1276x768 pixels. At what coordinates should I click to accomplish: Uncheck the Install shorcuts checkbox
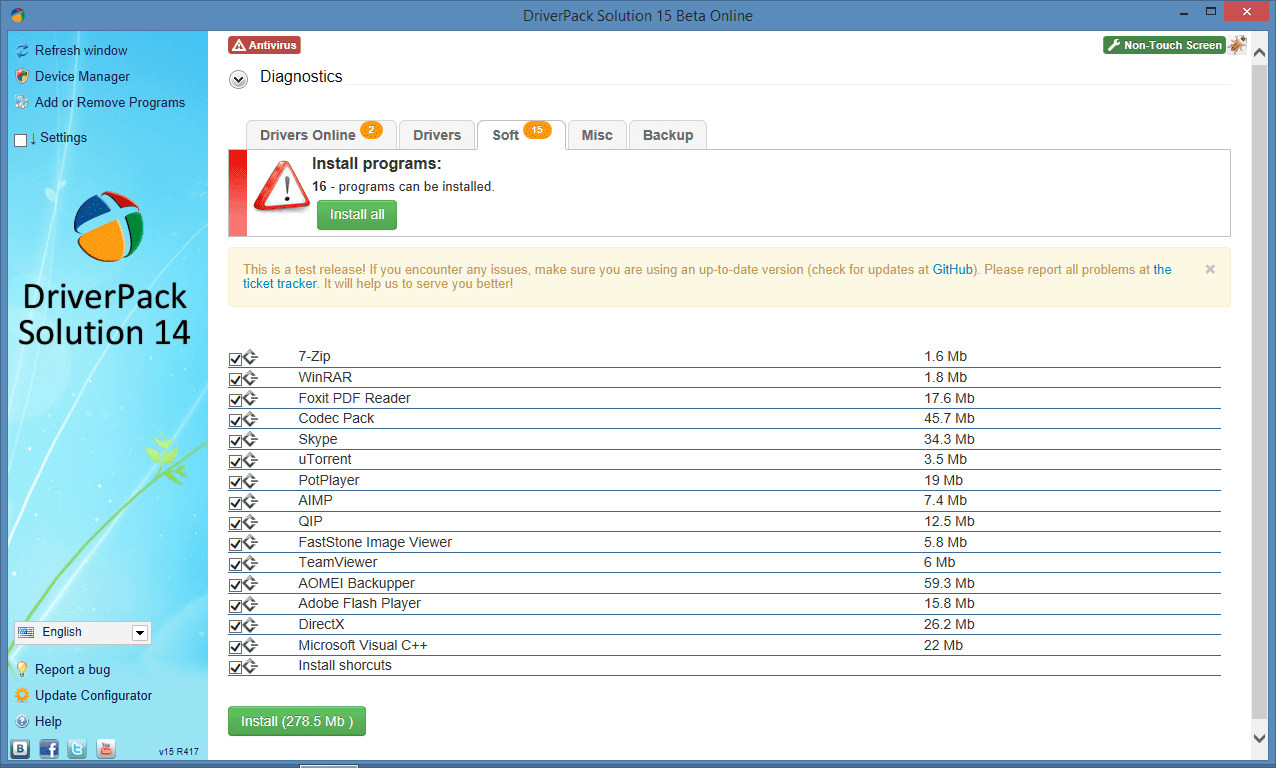tap(236, 667)
